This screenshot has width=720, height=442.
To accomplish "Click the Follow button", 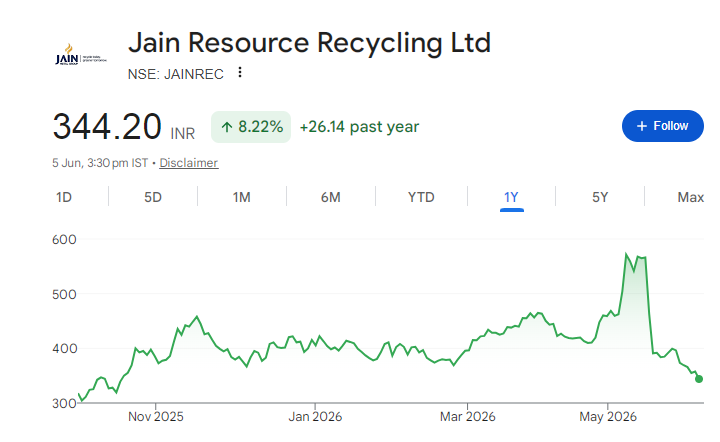I will [663, 126].
